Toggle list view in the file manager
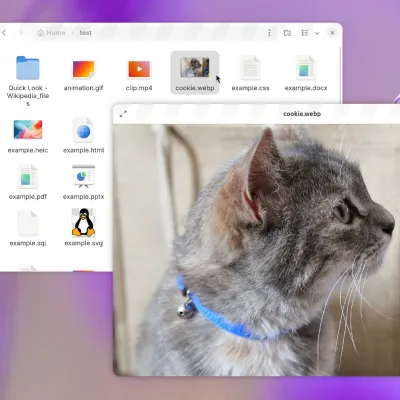This screenshot has height=400, width=400. tap(305, 33)
